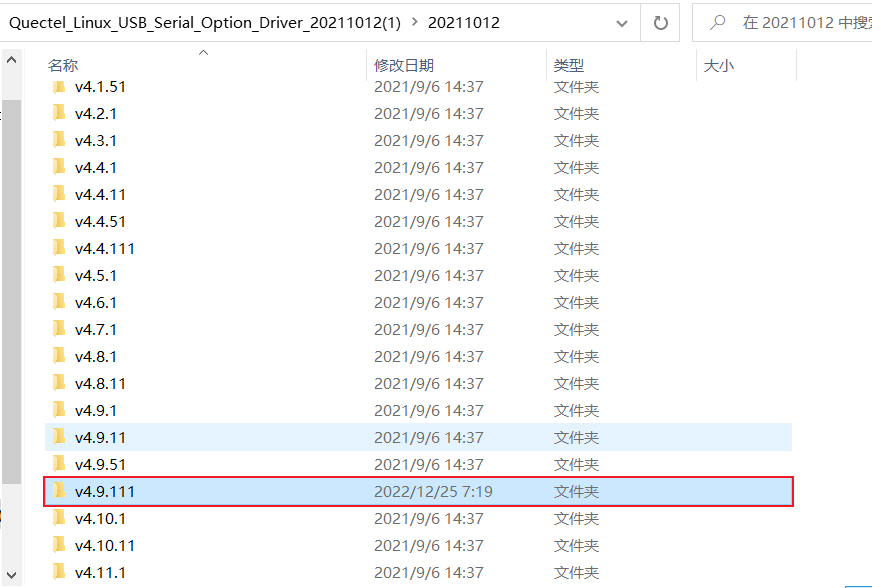Select the v4.9.1 folder icon
872x588 pixels.
click(x=59, y=410)
